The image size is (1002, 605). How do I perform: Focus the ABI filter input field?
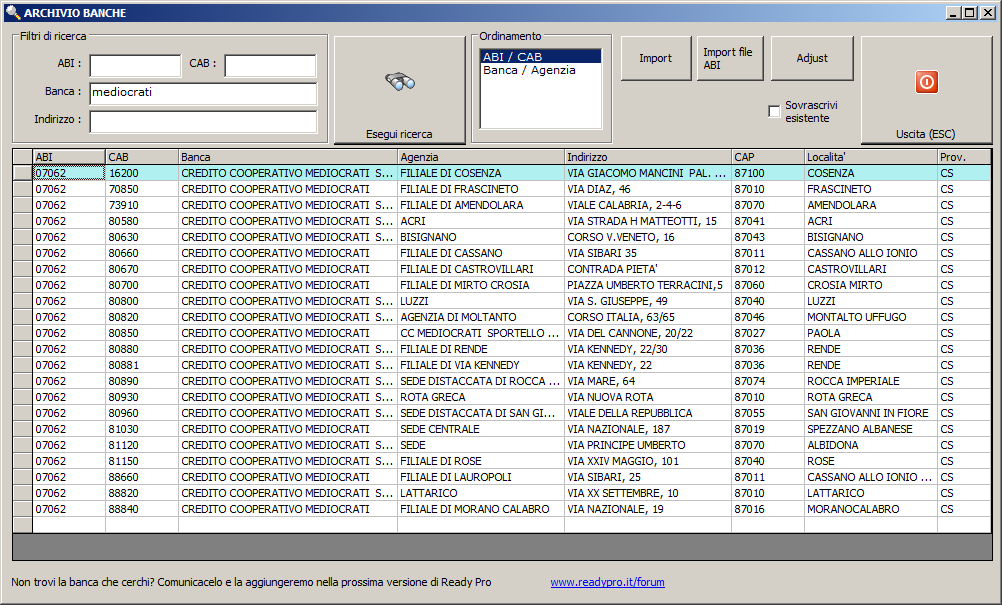point(135,65)
